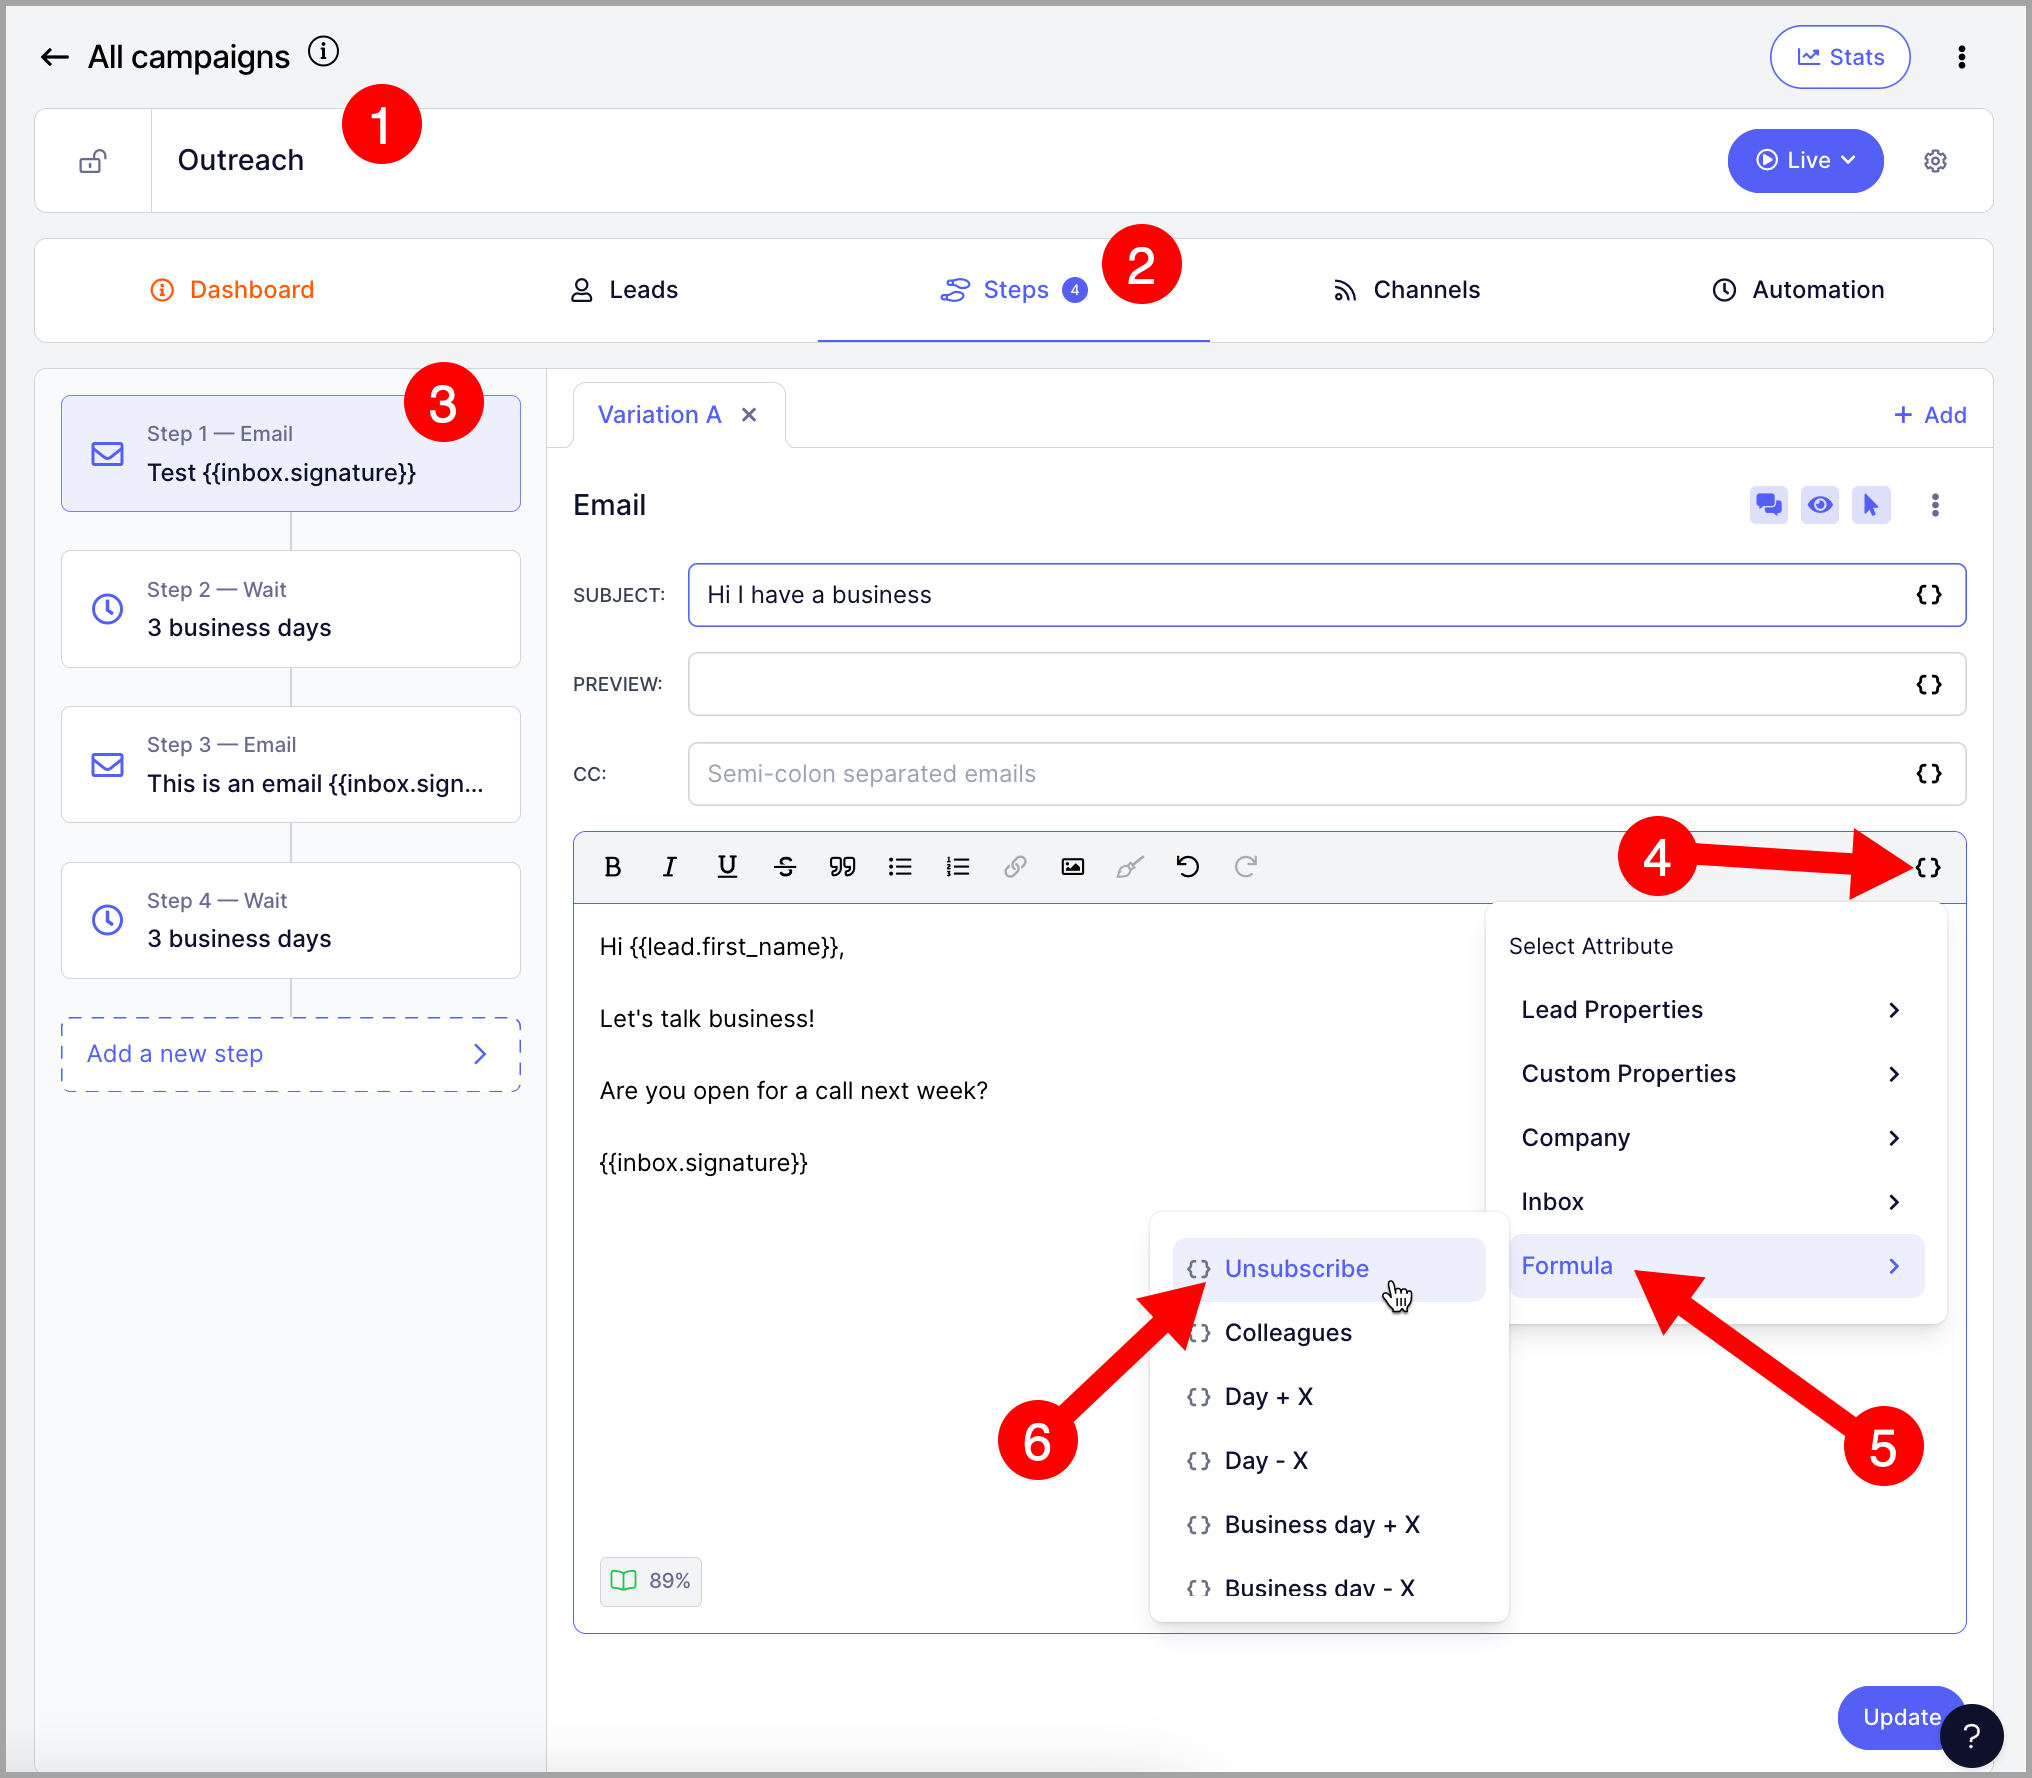This screenshot has height=1778, width=2032.
Task: Switch to the Dashboard tab
Action: click(x=232, y=290)
